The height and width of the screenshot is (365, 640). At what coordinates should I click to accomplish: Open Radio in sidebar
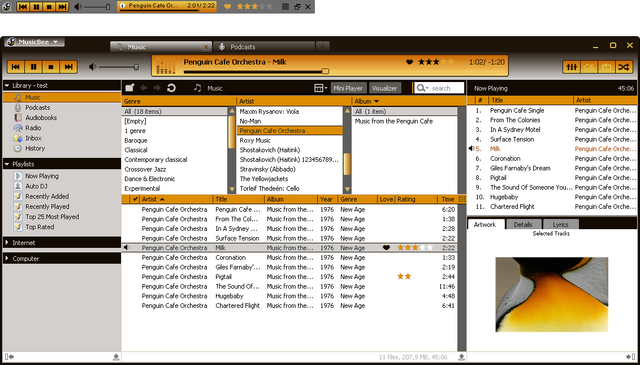tap(33, 128)
